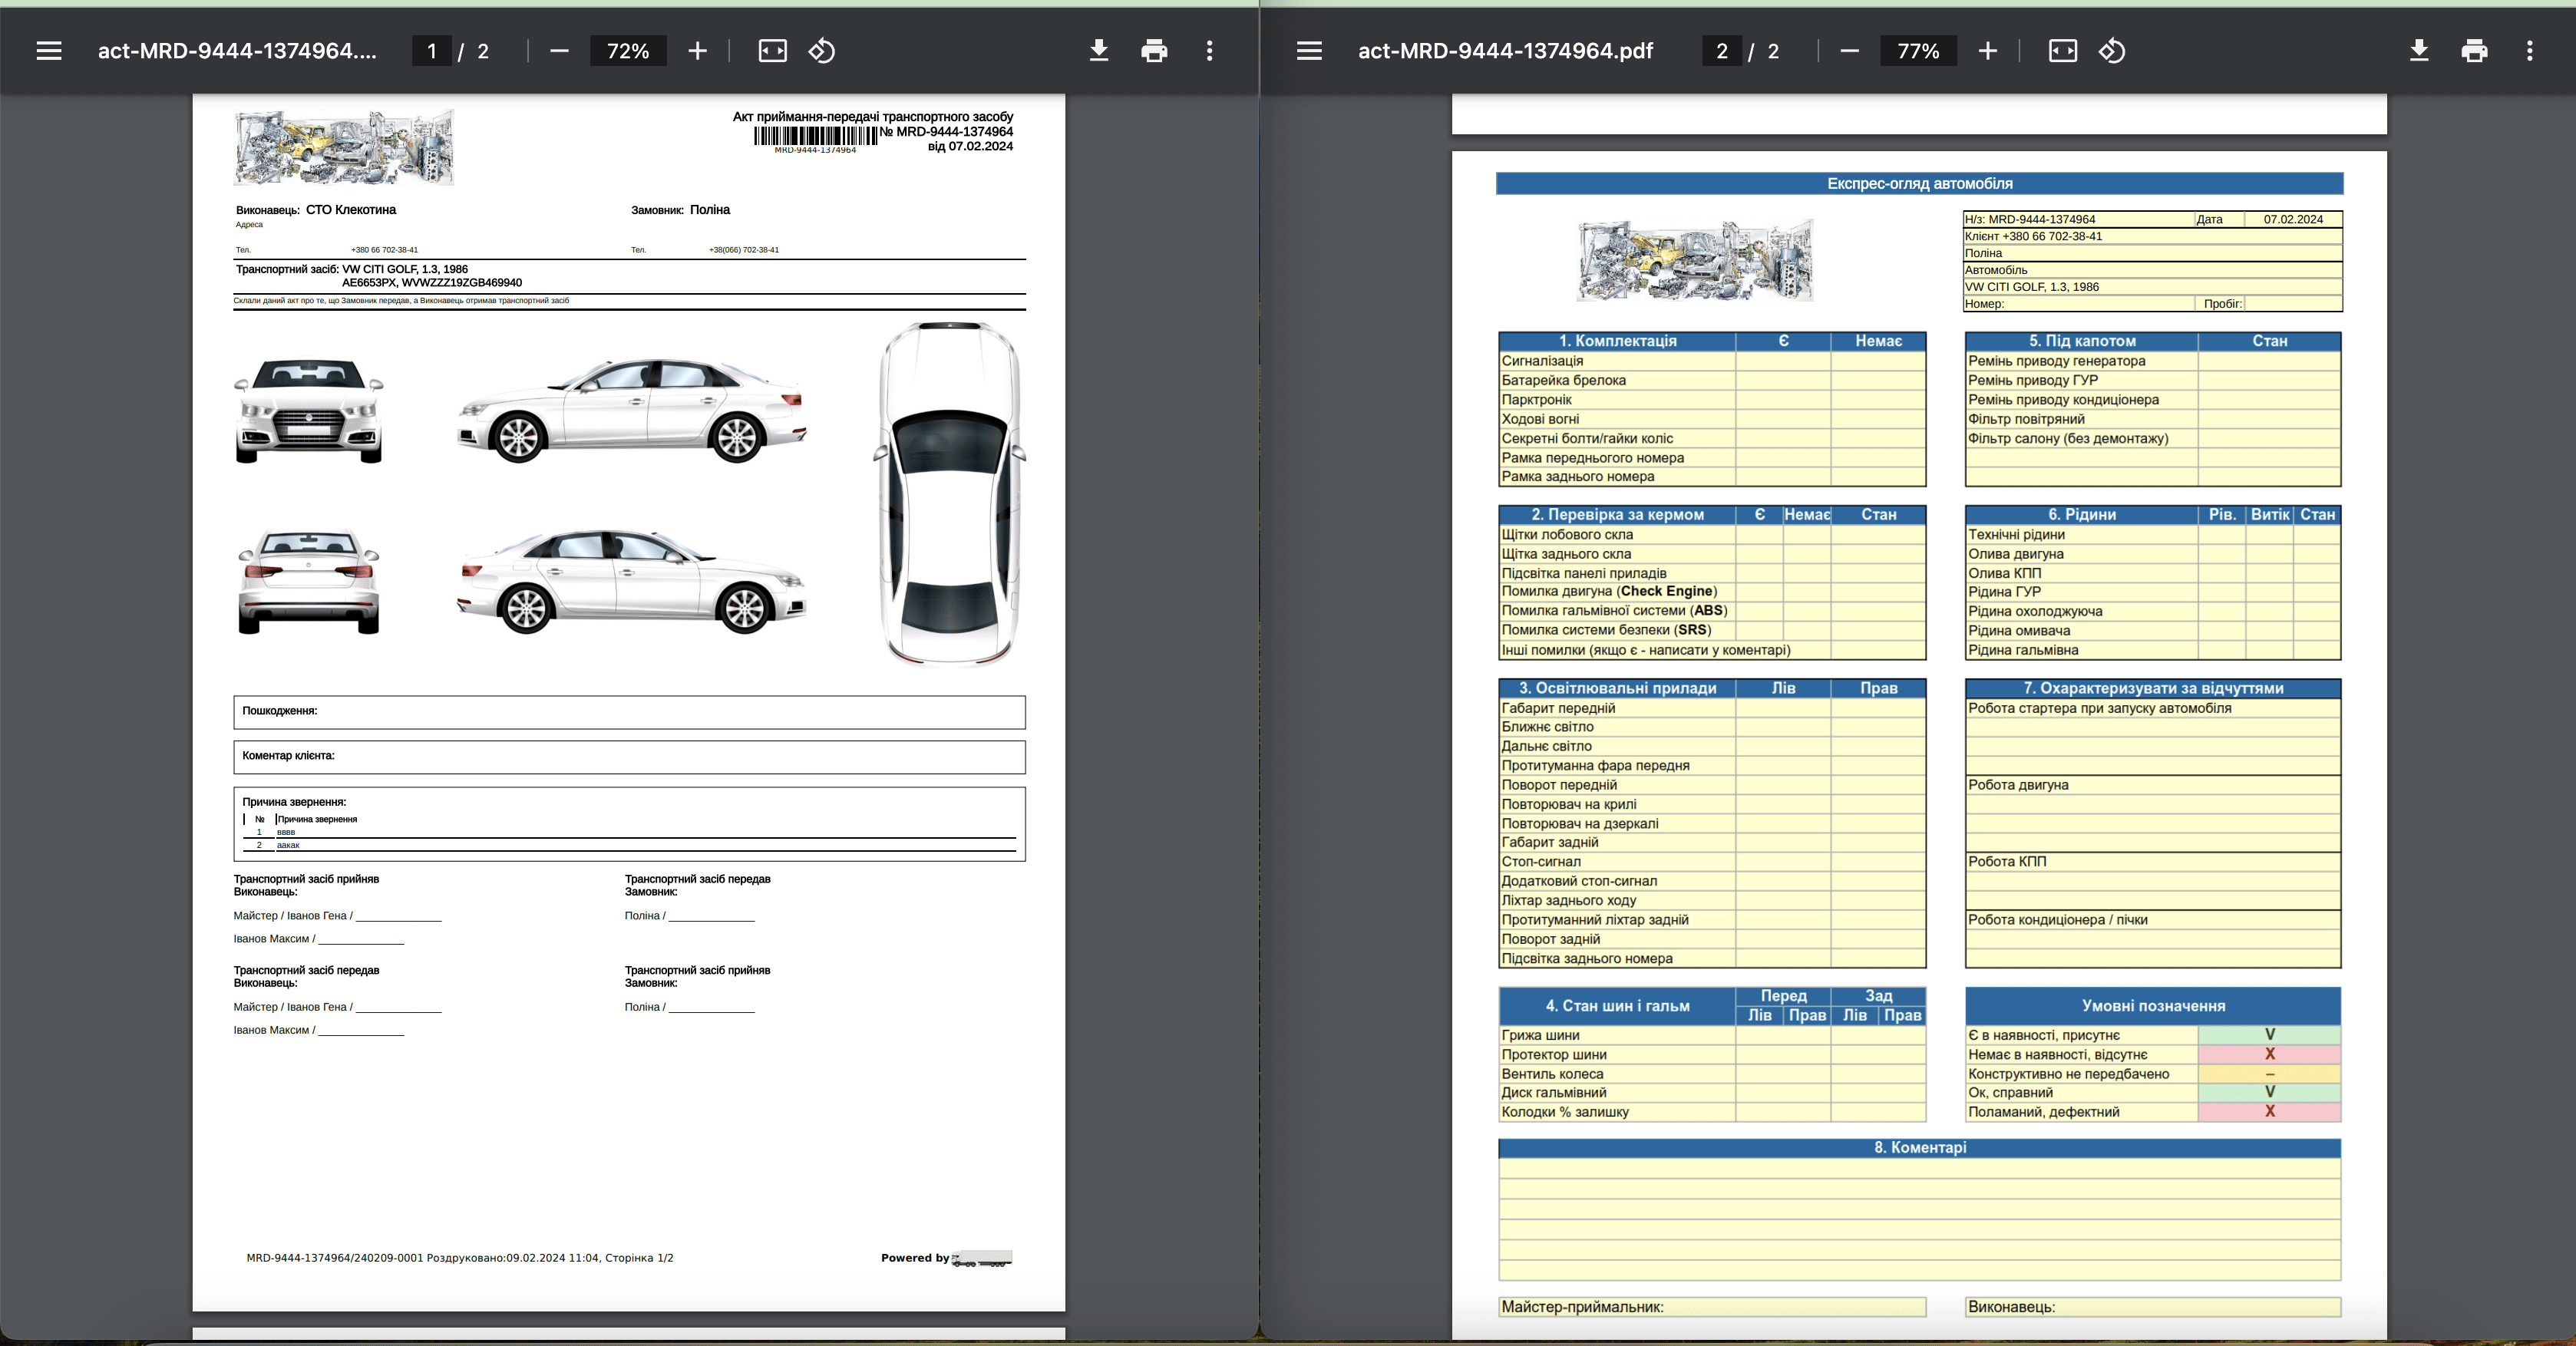Print document from left viewer
The image size is (2576, 1346).
coord(1154,51)
